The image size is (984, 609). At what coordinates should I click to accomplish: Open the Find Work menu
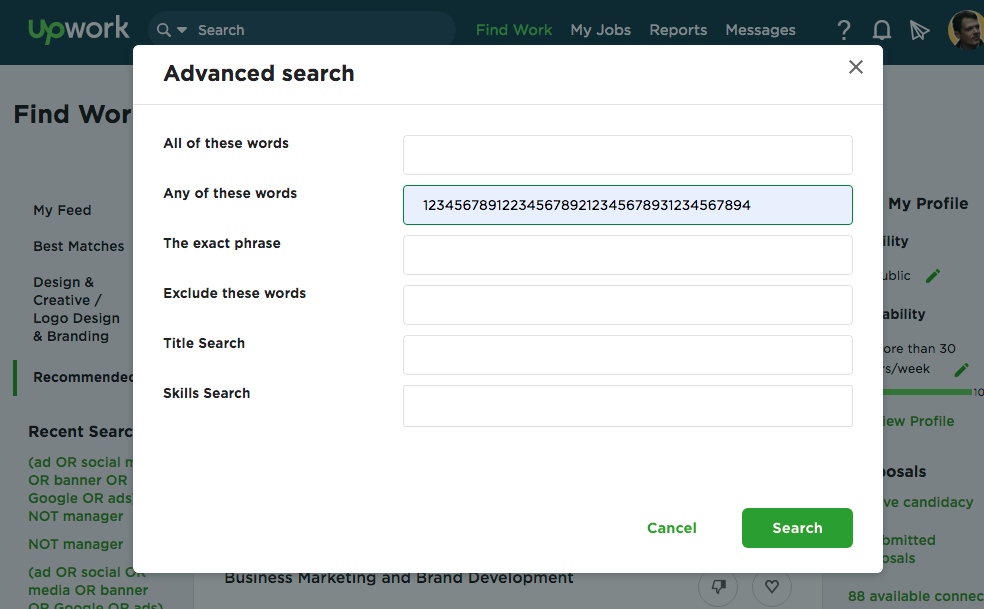click(514, 30)
